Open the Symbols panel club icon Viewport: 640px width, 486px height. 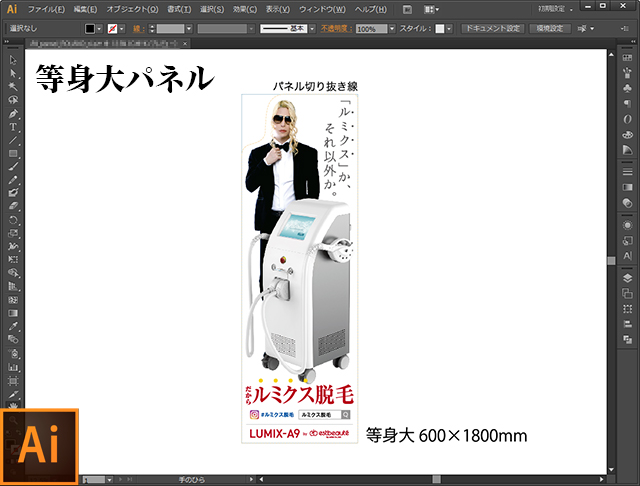(x=627, y=89)
